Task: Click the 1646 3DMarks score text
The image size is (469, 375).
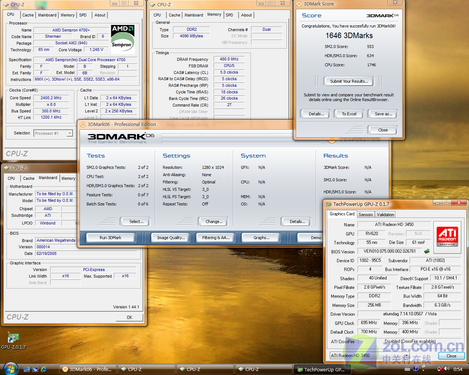Action: 349,36
